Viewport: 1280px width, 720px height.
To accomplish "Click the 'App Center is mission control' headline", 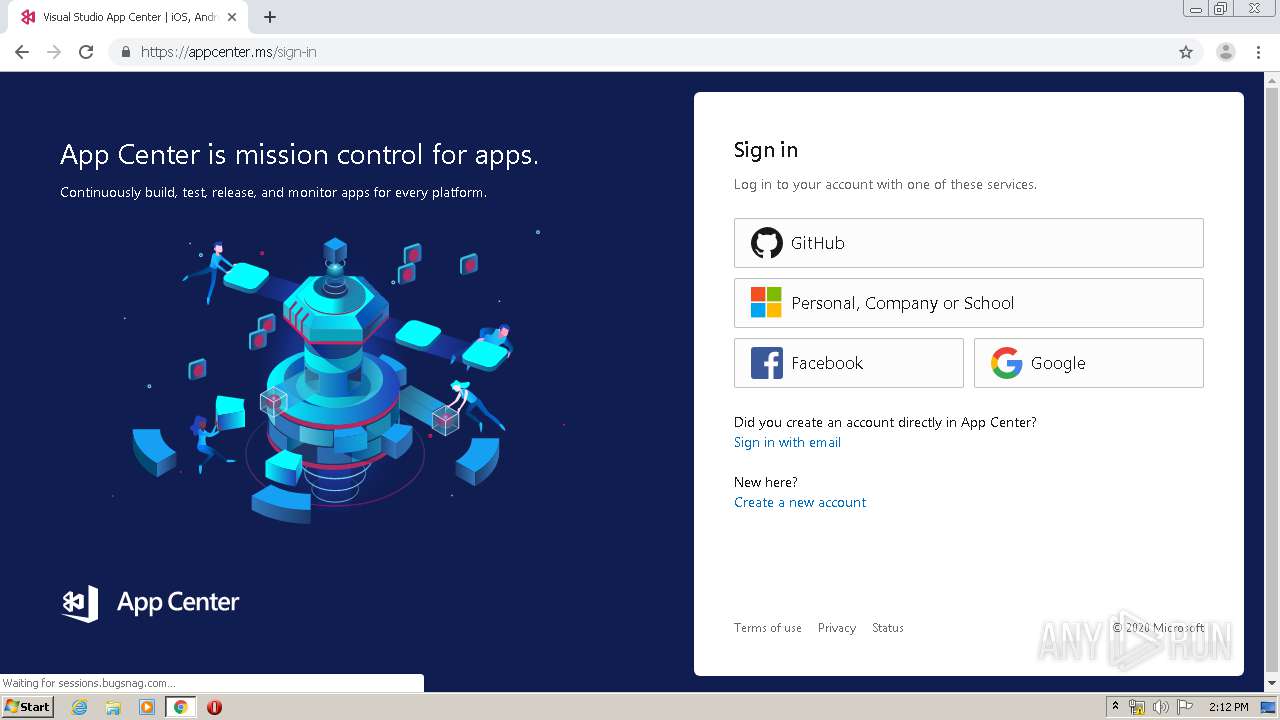I will click(x=299, y=155).
